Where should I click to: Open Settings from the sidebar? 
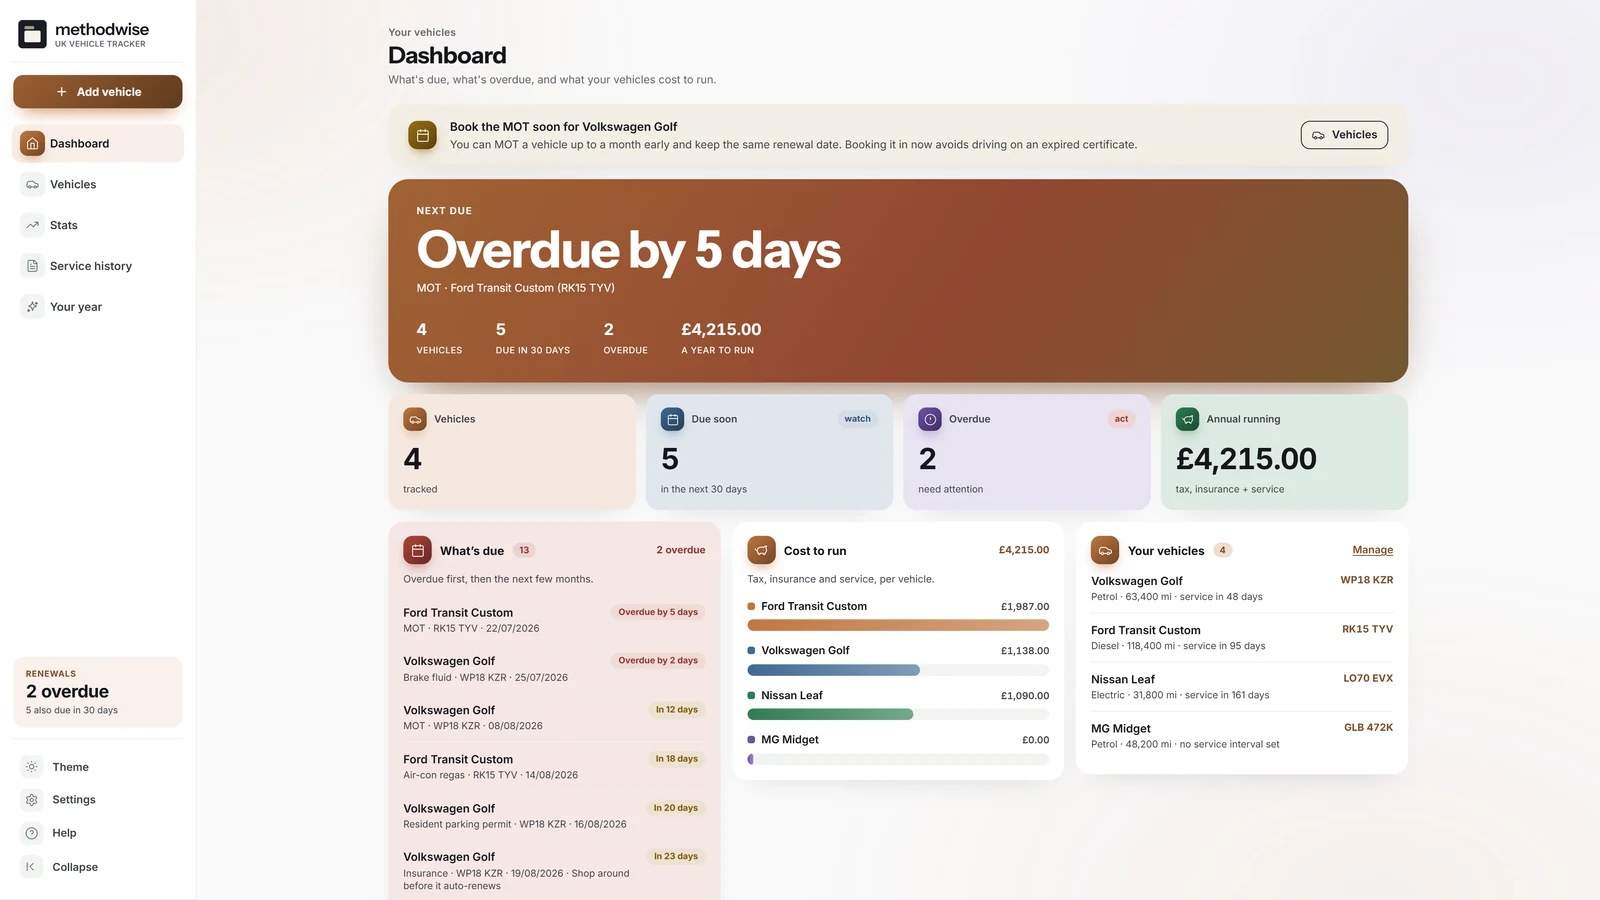pos(98,800)
